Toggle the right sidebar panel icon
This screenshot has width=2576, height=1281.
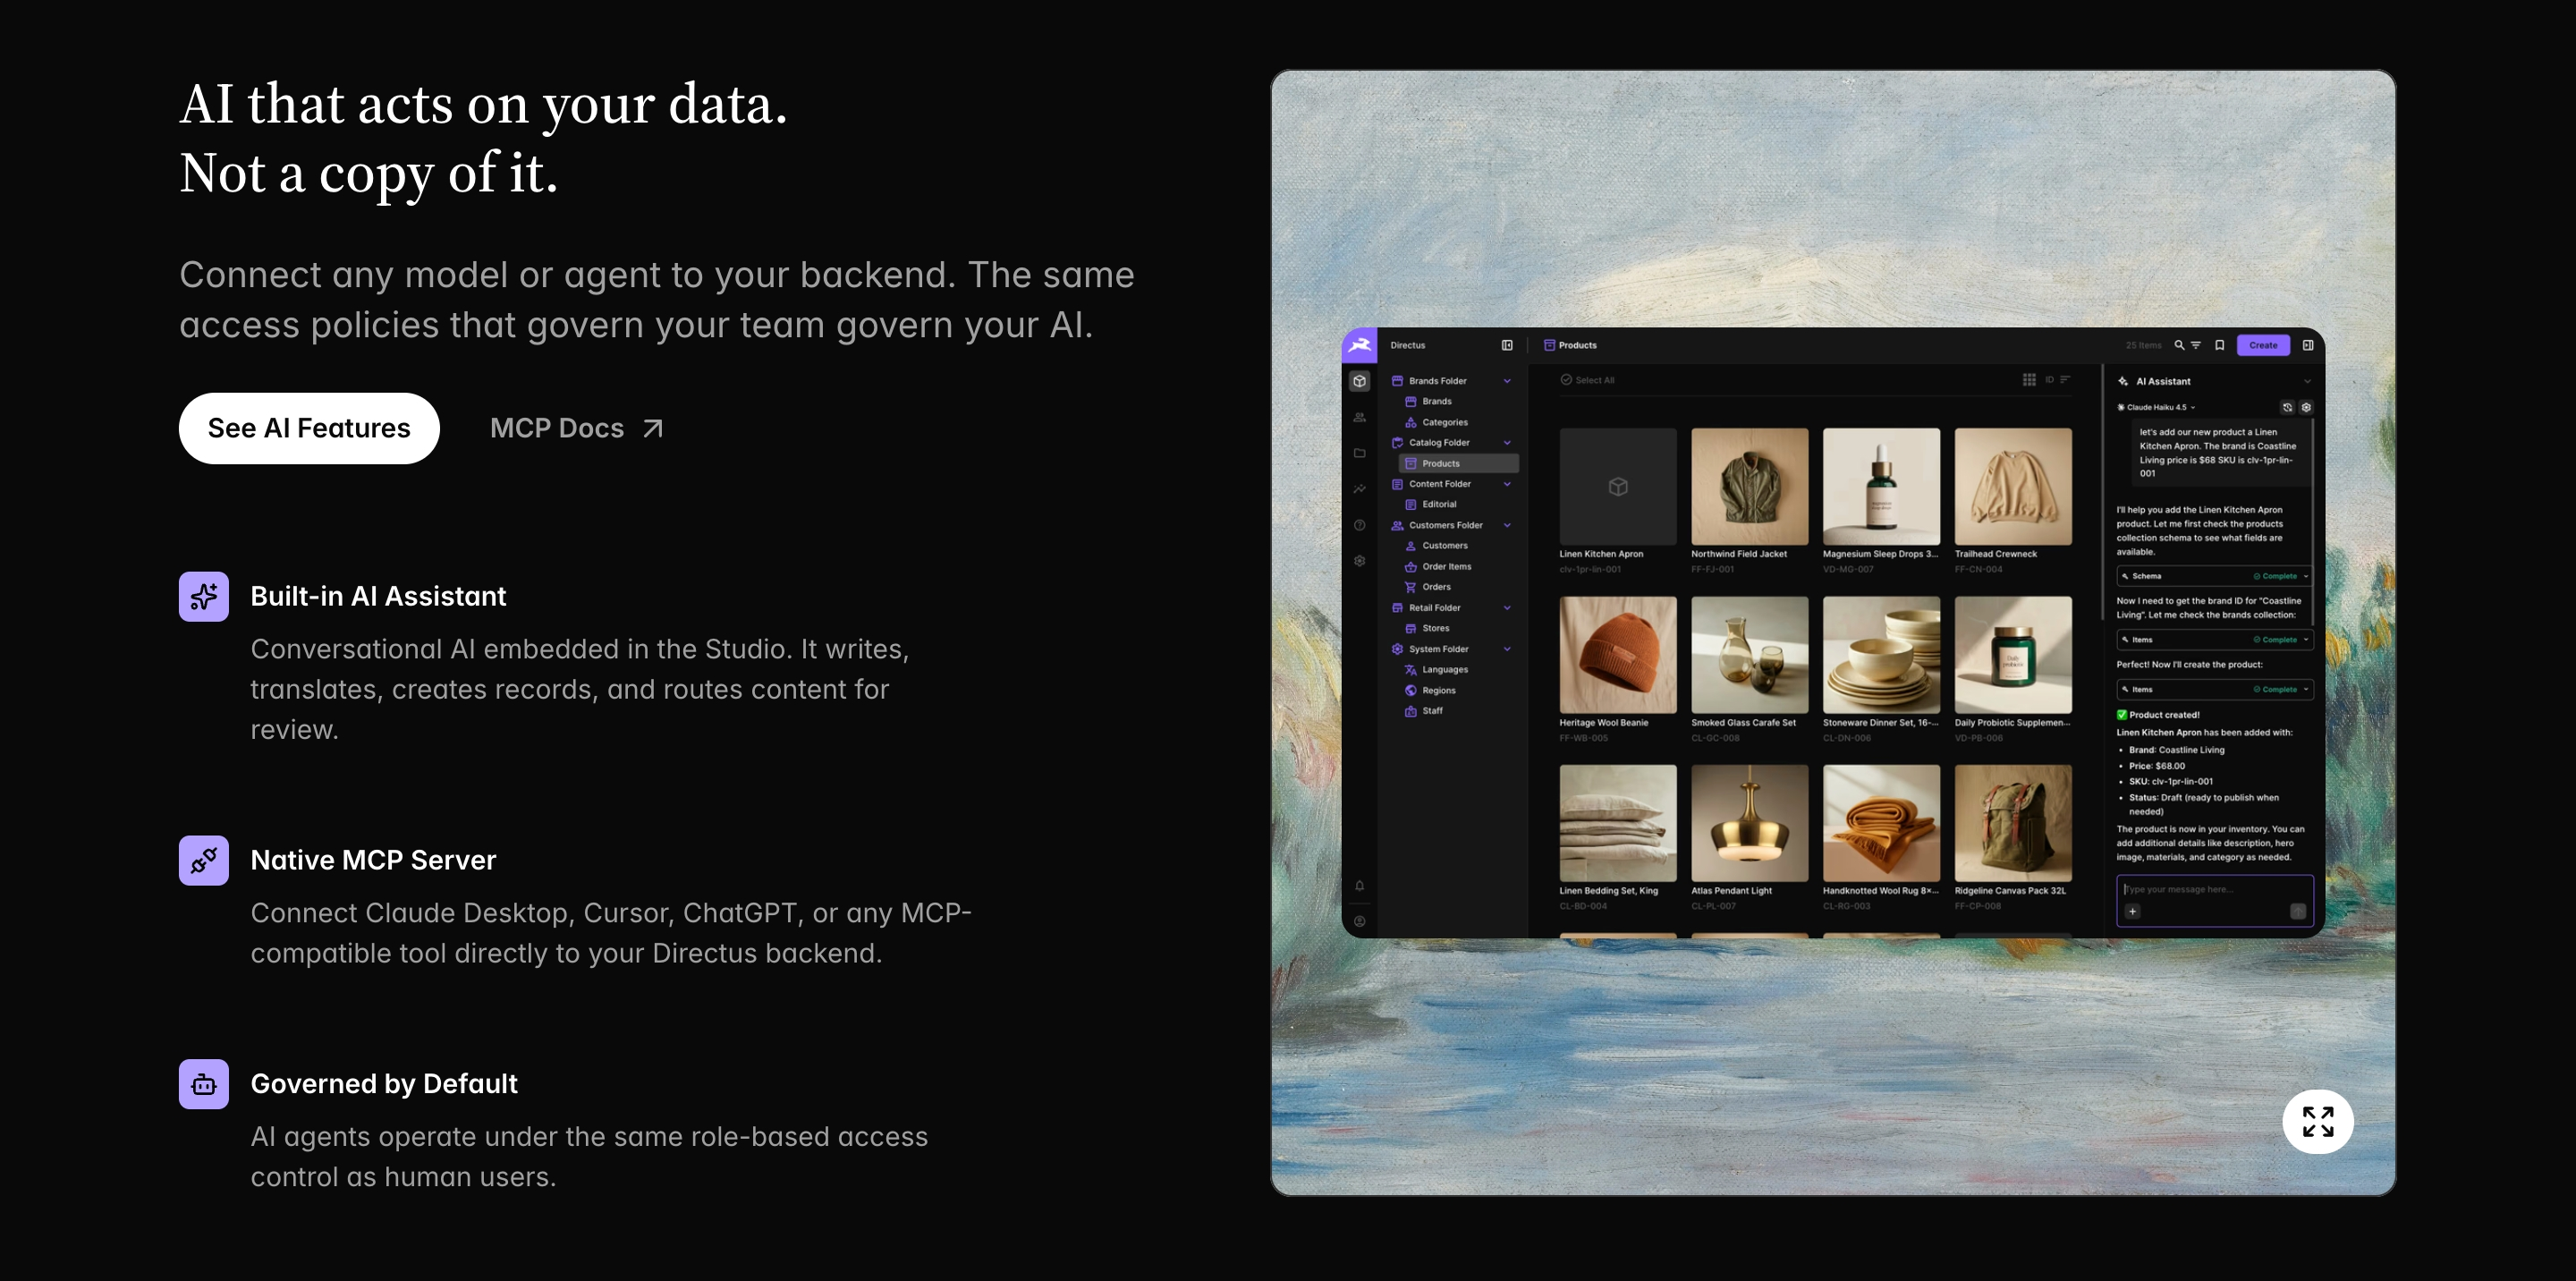[2308, 345]
